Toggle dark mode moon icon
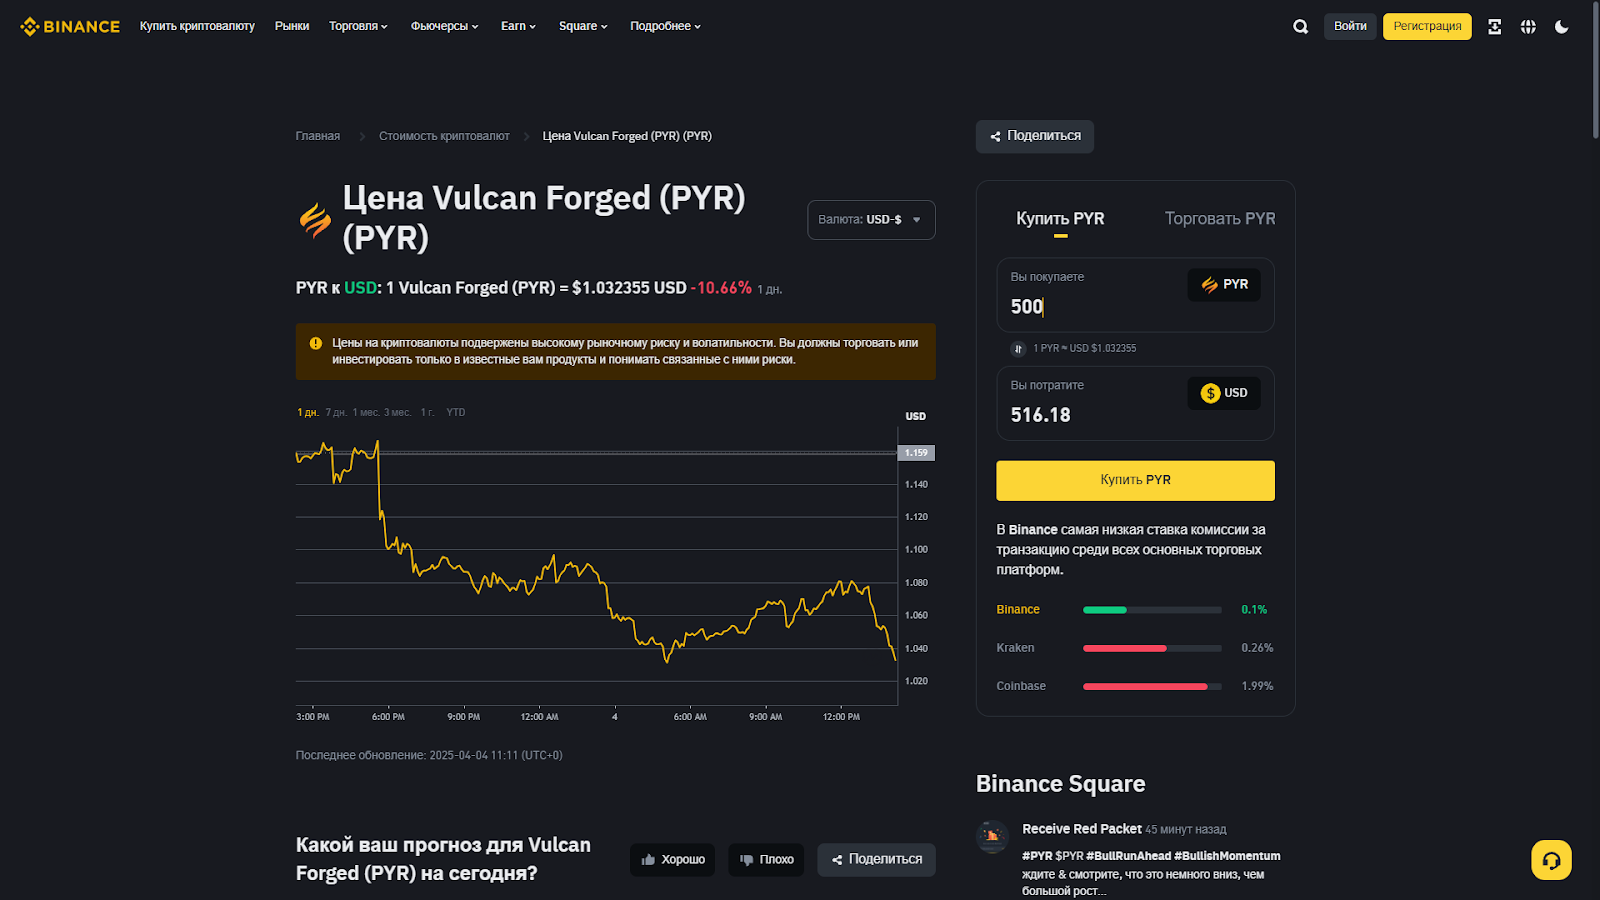Viewport: 1600px width, 900px height. [x=1562, y=27]
